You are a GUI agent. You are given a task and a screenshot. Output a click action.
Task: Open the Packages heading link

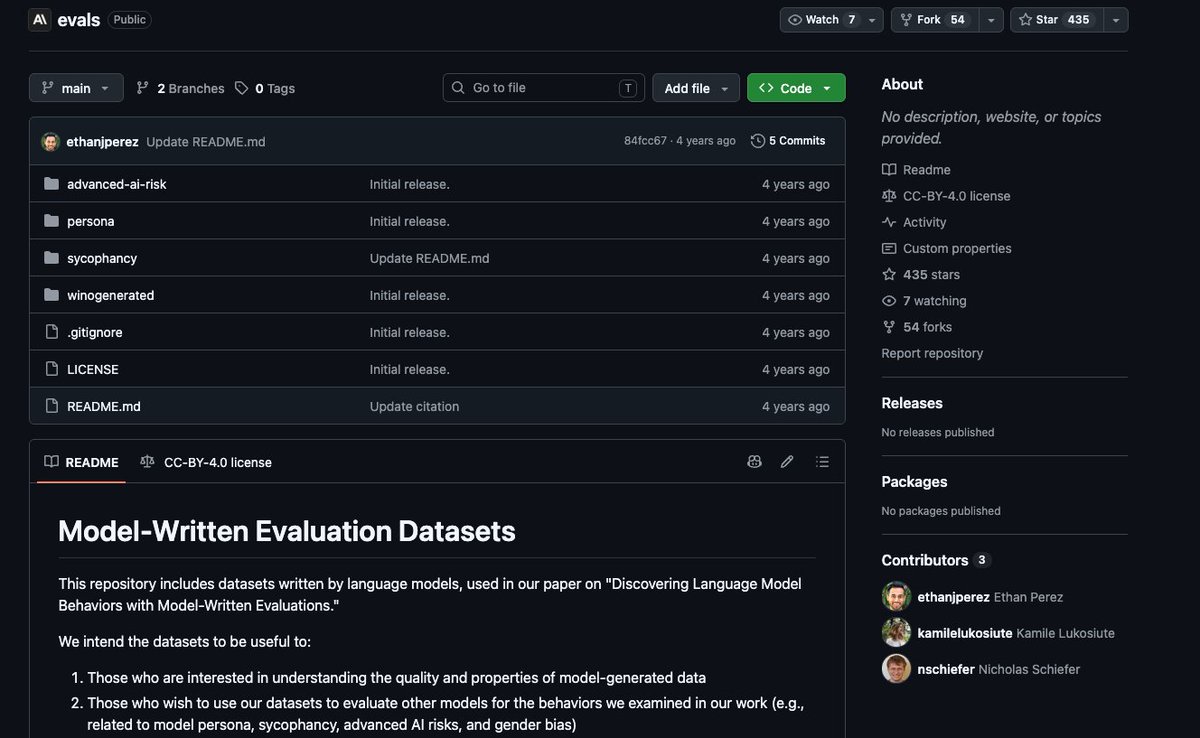[x=914, y=481]
